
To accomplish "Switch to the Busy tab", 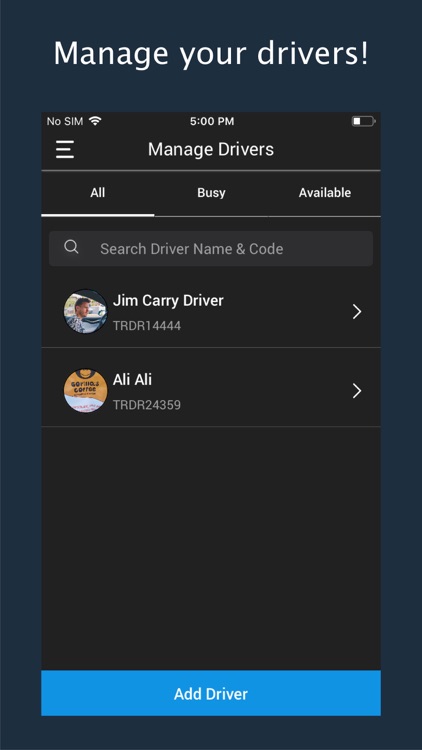I will click(211, 193).
